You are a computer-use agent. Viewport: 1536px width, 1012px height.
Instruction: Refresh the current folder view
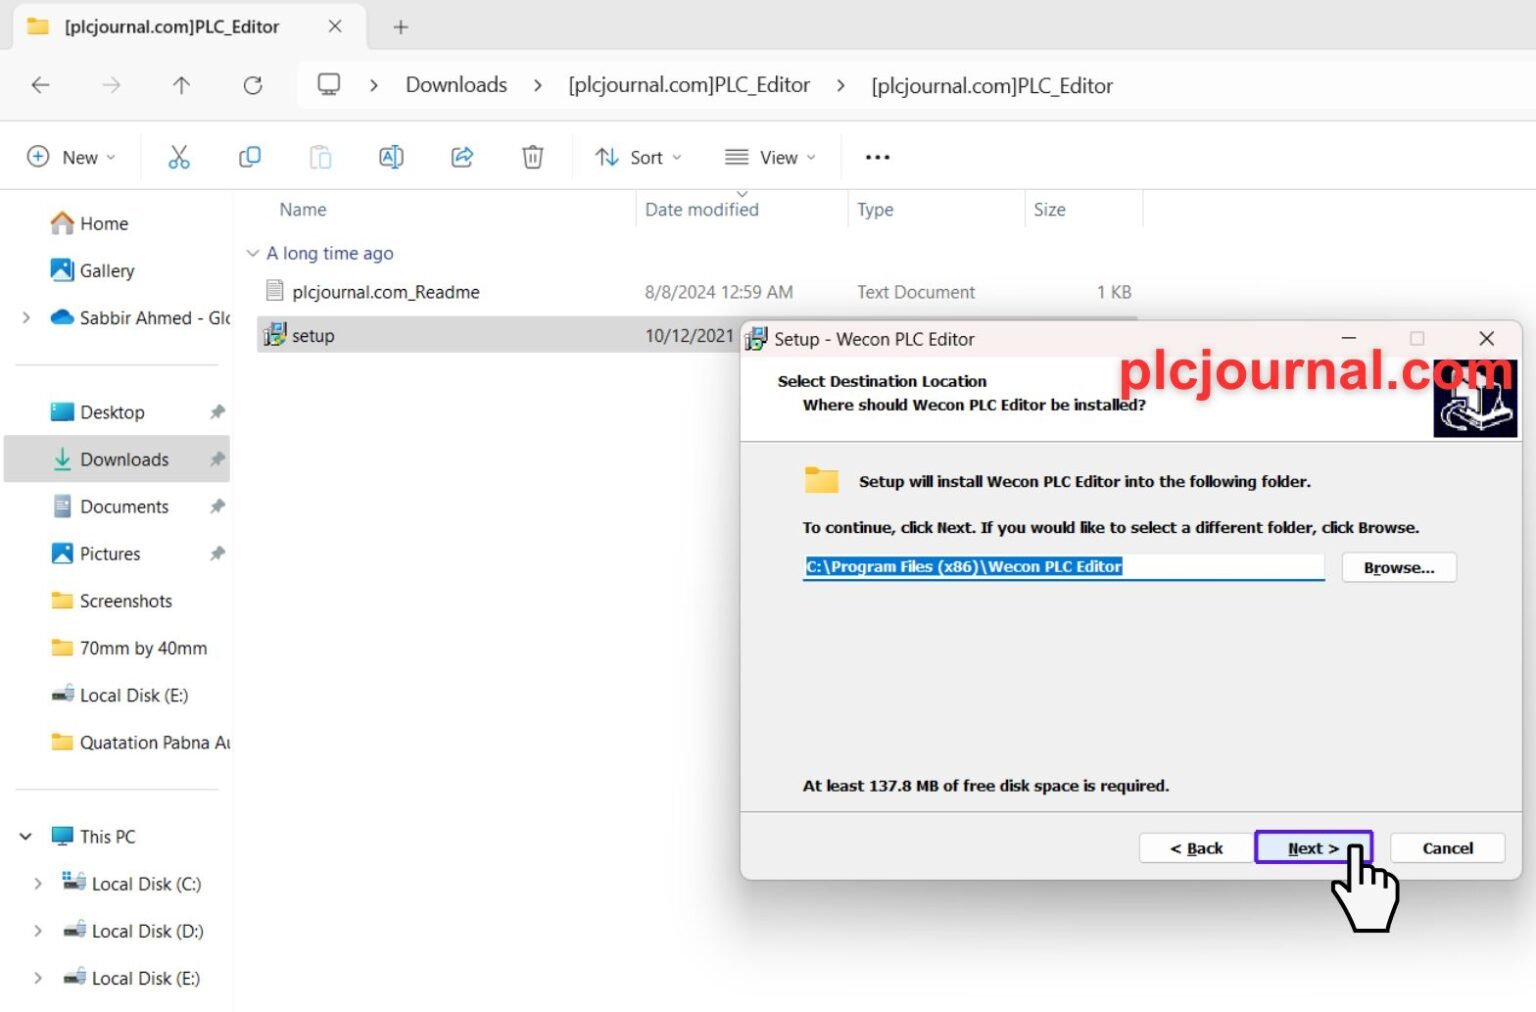253,85
